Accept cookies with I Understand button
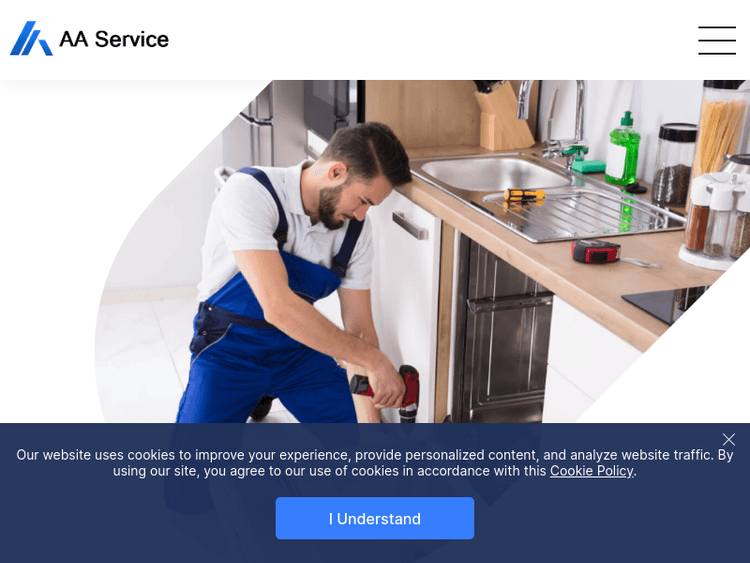 [x=375, y=518]
